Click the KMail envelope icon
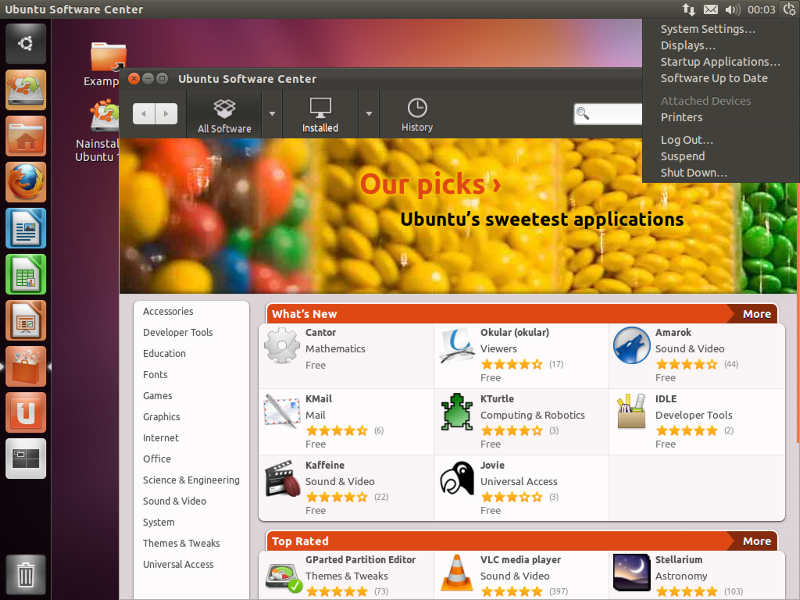The width and height of the screenshot is (800, 600). 282,411
